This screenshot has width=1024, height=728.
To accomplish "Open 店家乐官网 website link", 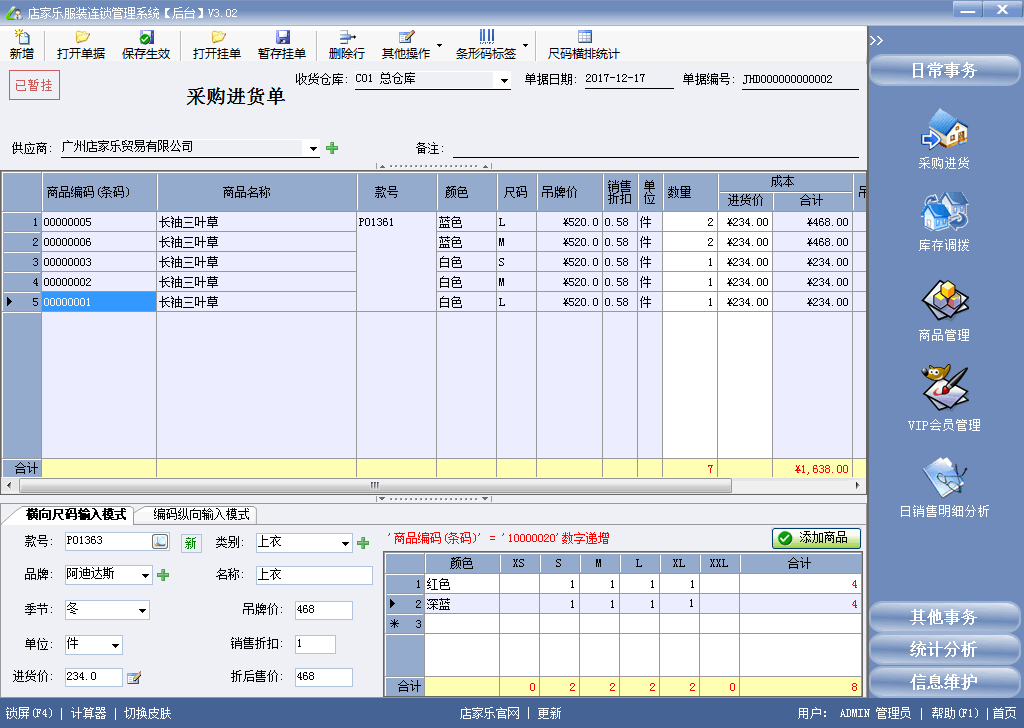I will 490,713.
